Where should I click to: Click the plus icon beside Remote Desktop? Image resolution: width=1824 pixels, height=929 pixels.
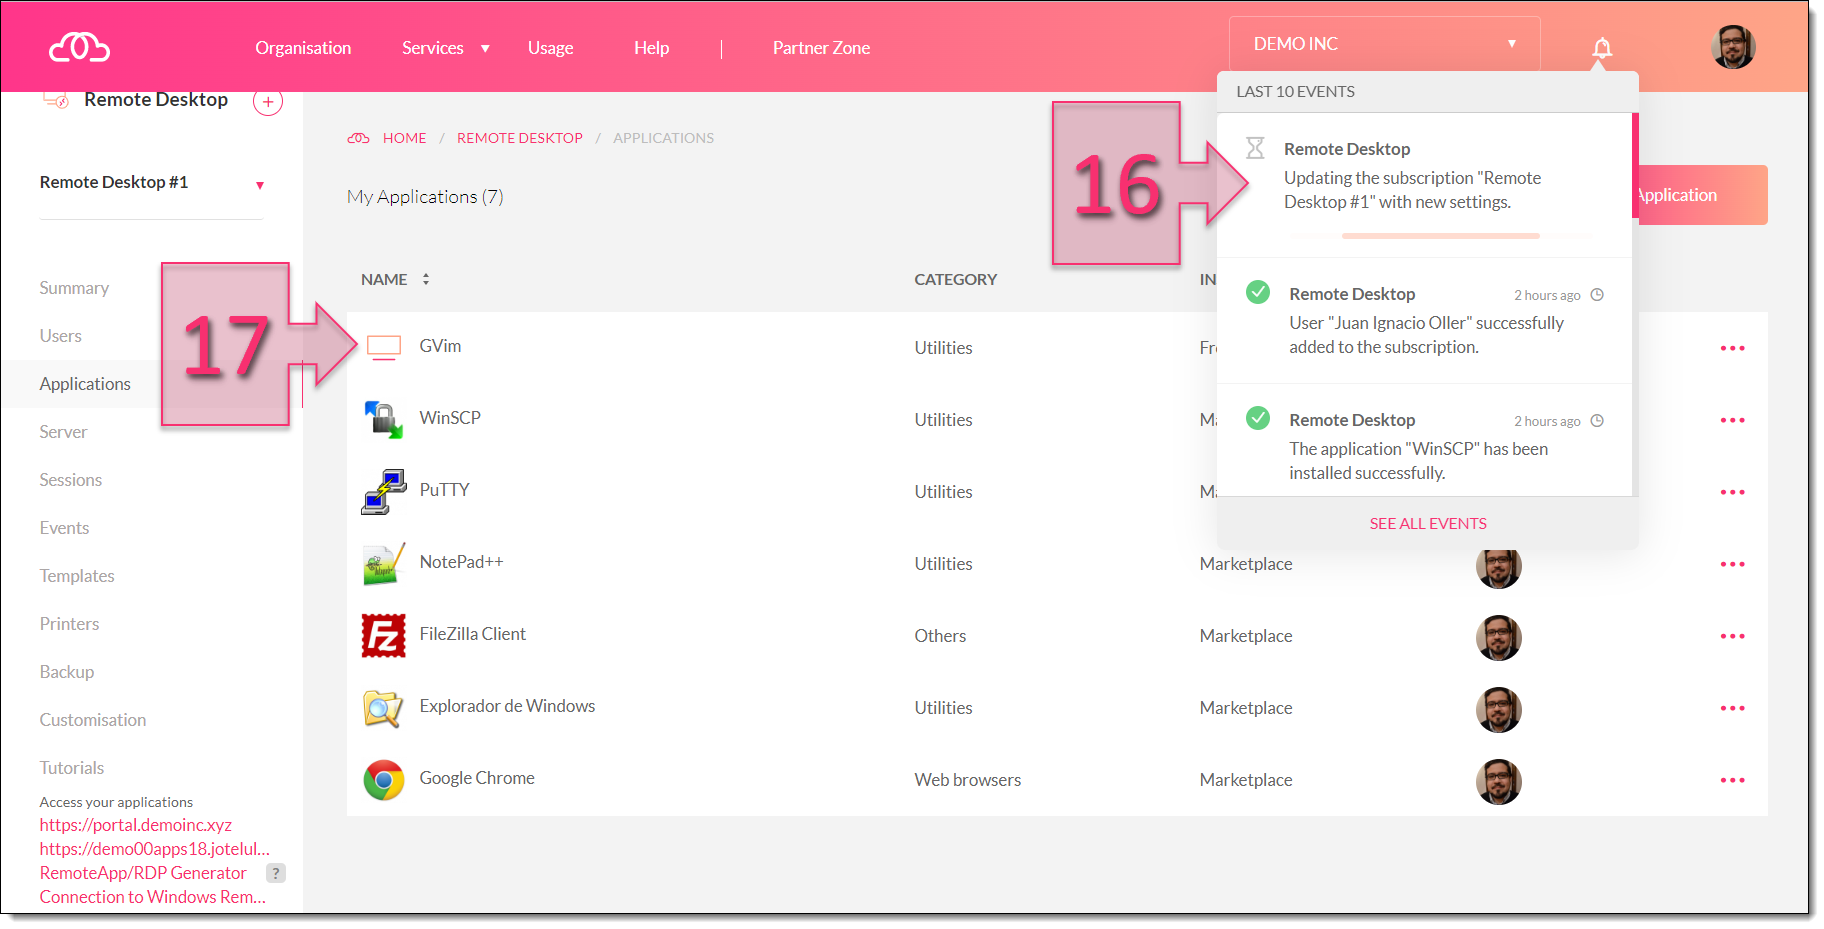pos(268,102)
